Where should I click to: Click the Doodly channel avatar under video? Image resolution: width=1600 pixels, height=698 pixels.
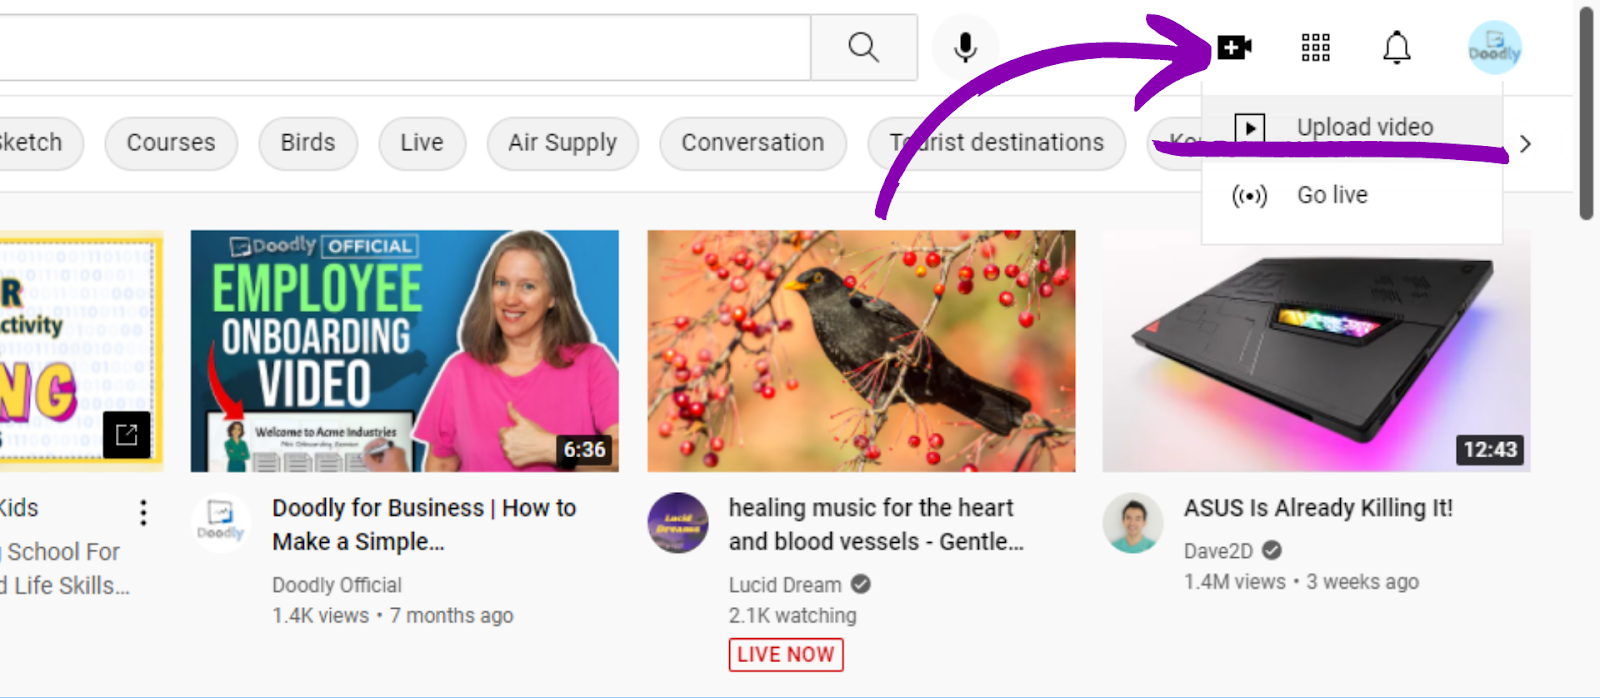(221, 522)
